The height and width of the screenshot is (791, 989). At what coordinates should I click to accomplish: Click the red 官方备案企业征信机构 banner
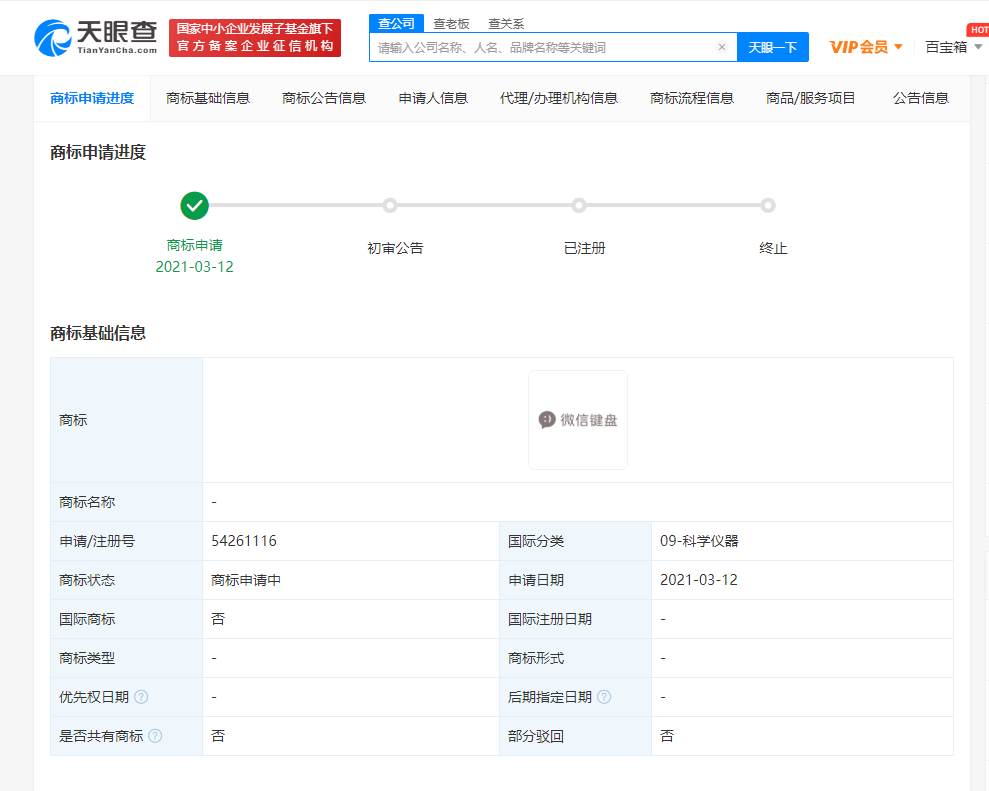pos(255,38)
